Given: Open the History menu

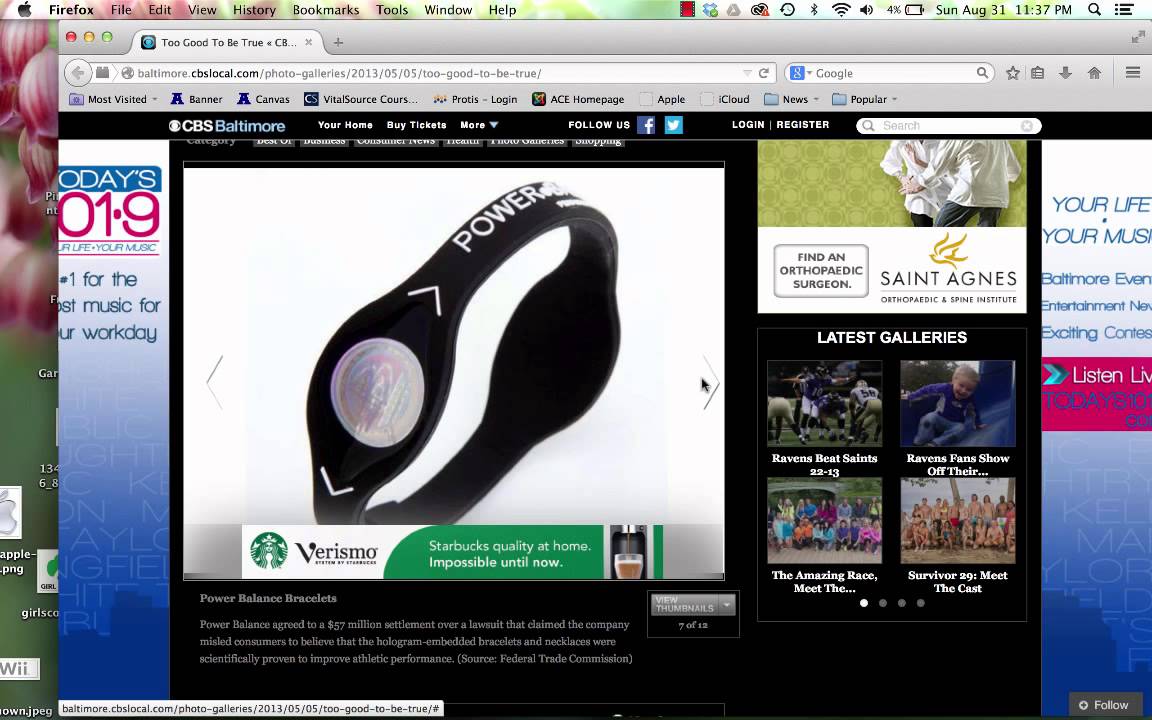Looking at the screenshot, I should (x=253, y=10).
